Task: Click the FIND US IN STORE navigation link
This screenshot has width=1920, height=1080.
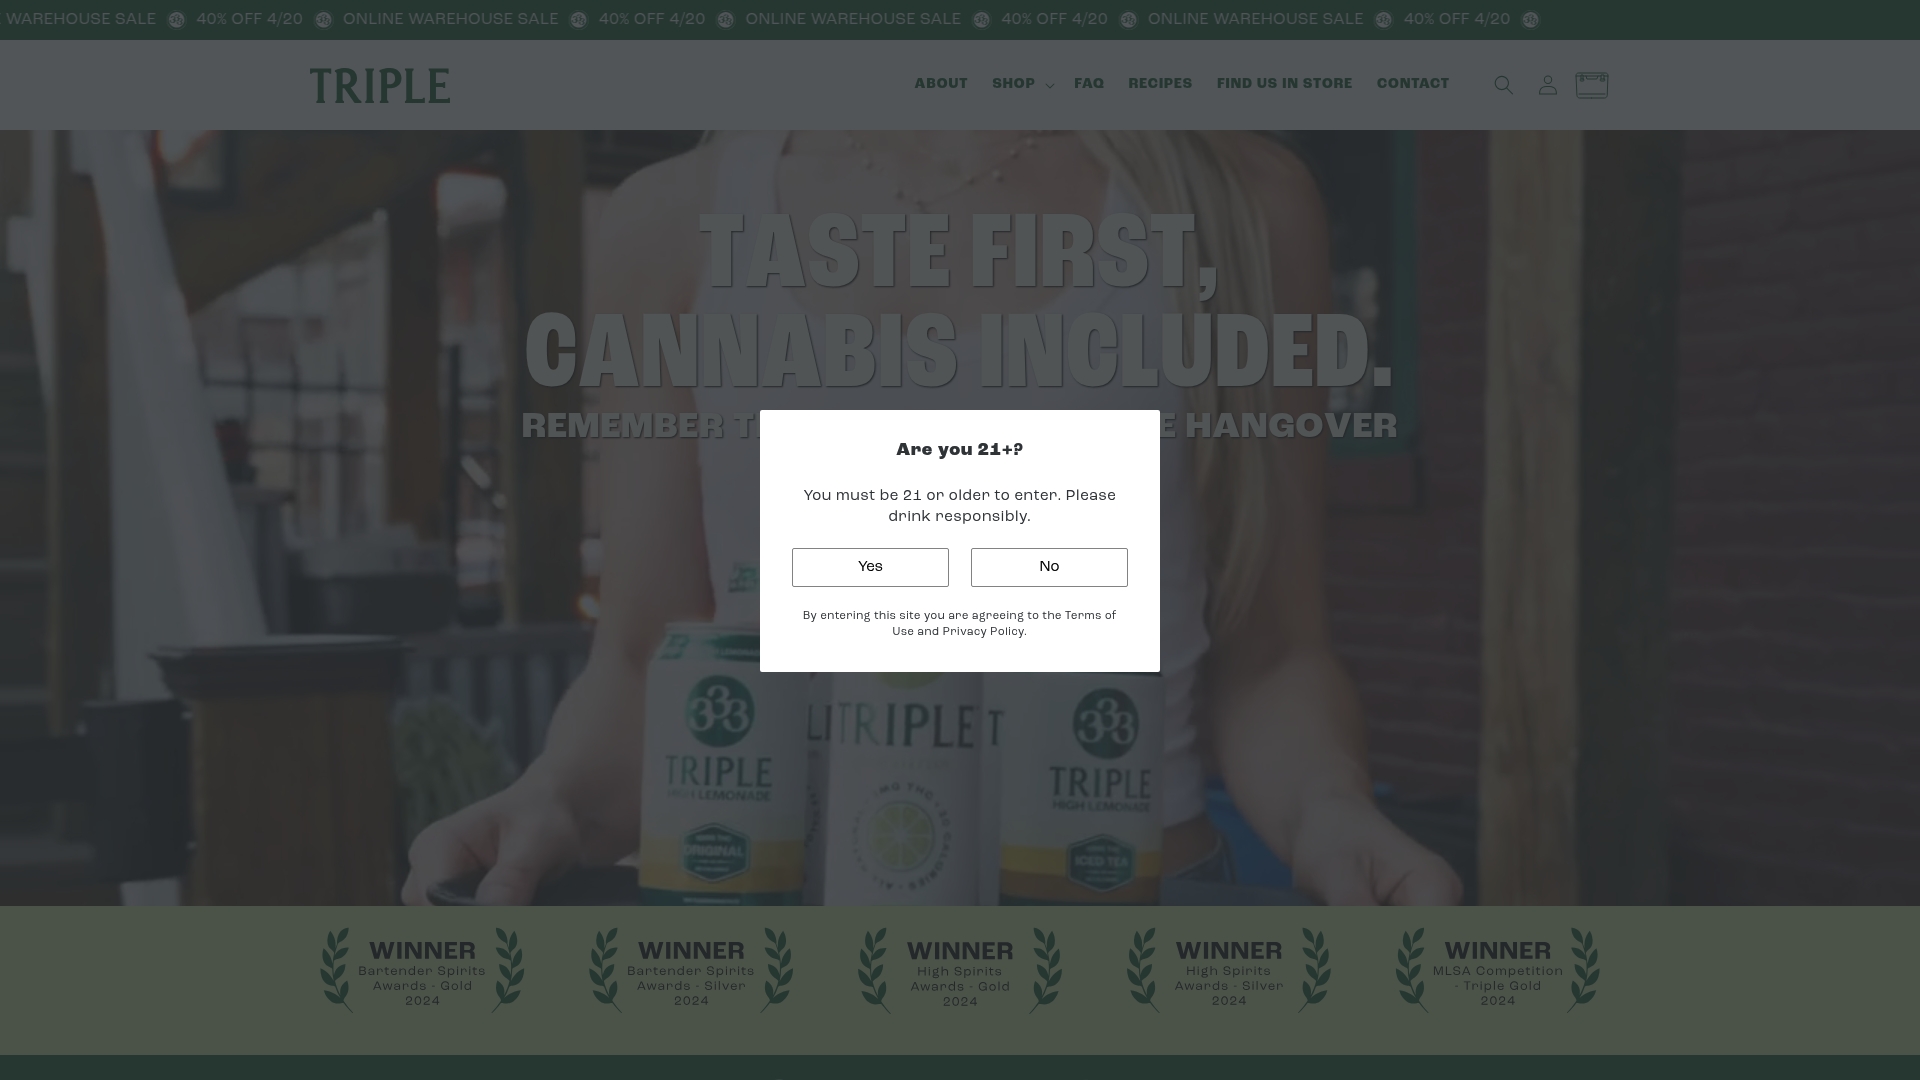Action: tap(1283, 85)
